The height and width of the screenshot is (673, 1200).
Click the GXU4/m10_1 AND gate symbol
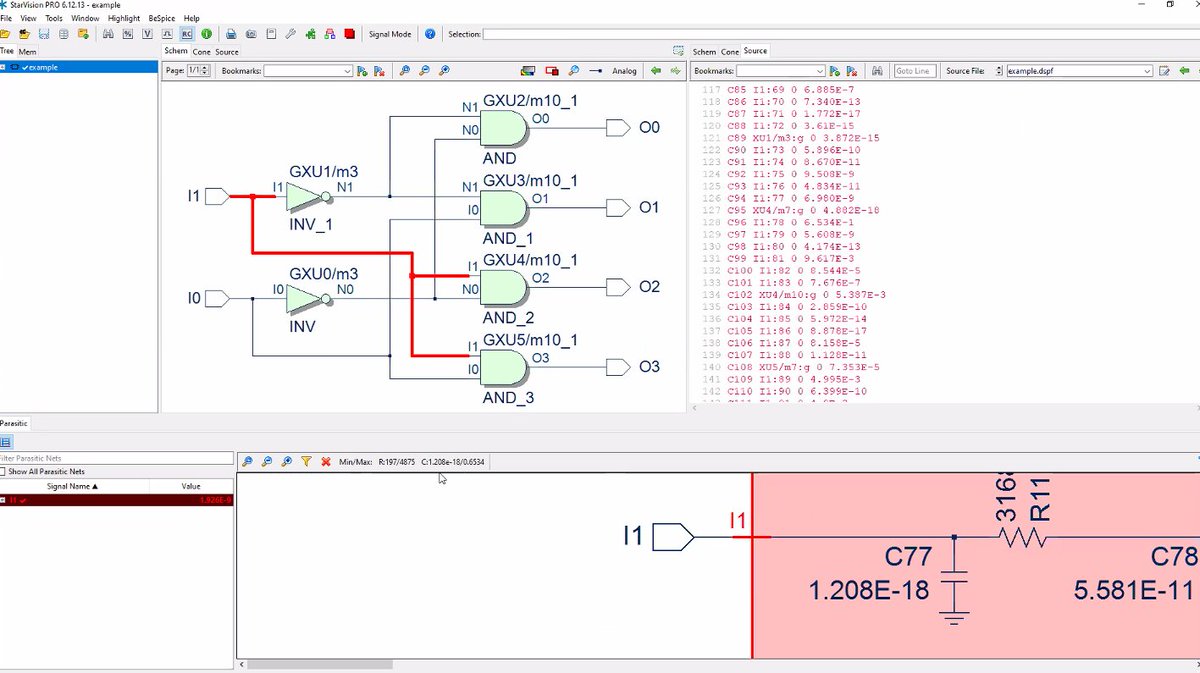[x=505, y=288]
